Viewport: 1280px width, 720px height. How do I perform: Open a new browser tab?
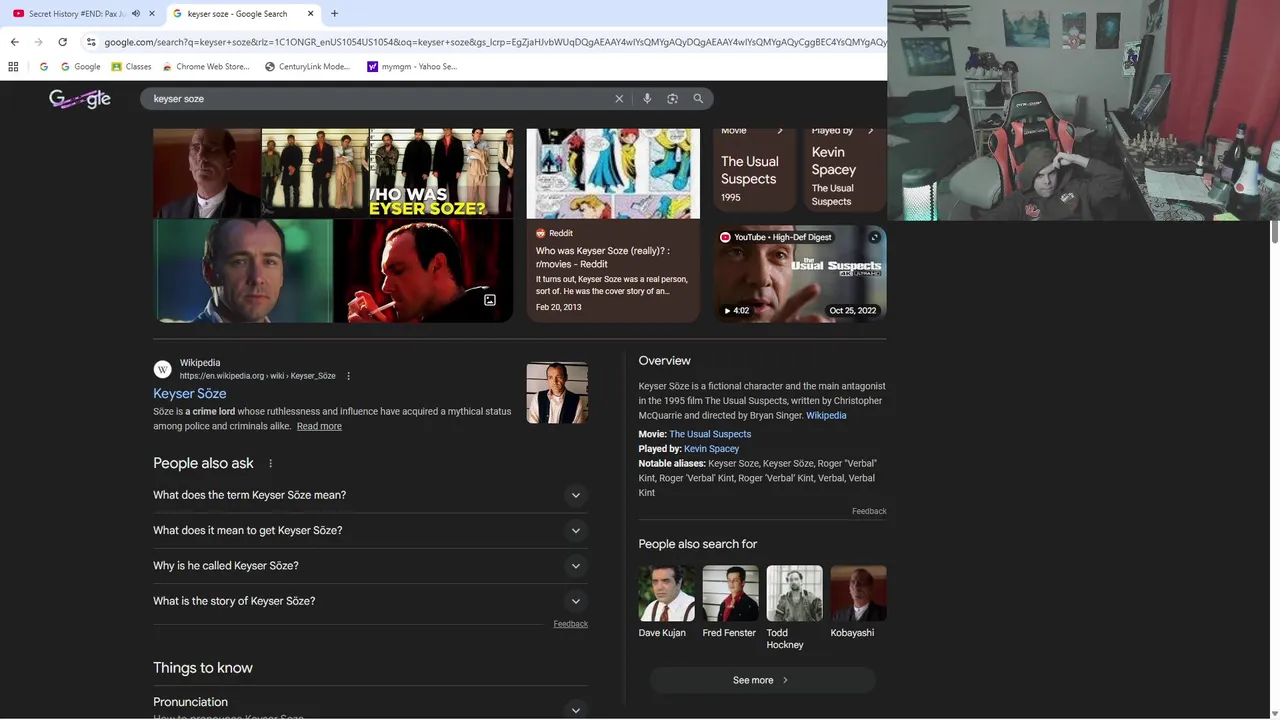(334, 14)
